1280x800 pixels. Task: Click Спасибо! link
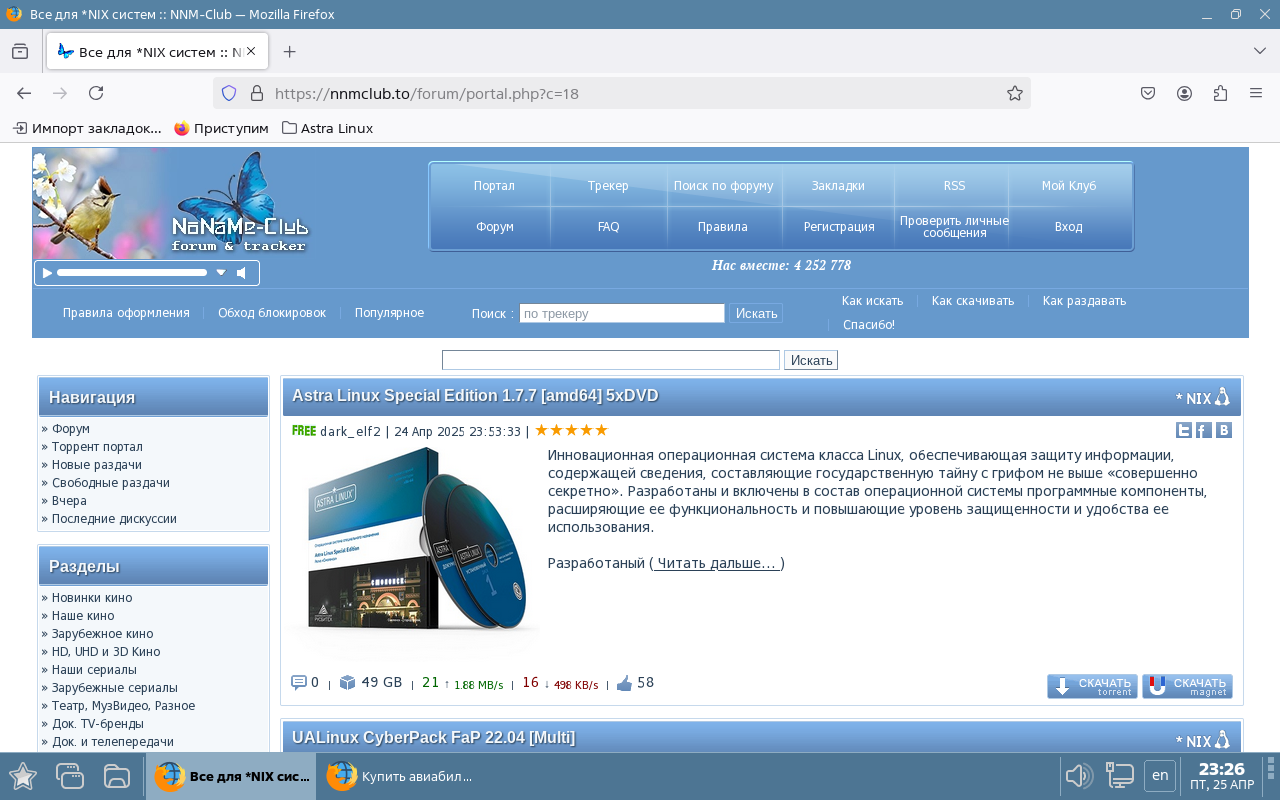(868, 325)
